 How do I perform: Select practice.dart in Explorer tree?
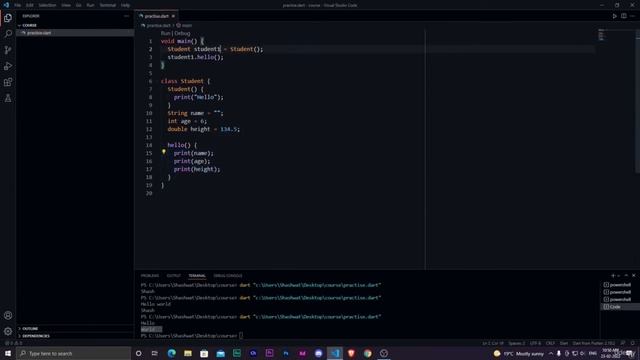(x=75, y=33)
